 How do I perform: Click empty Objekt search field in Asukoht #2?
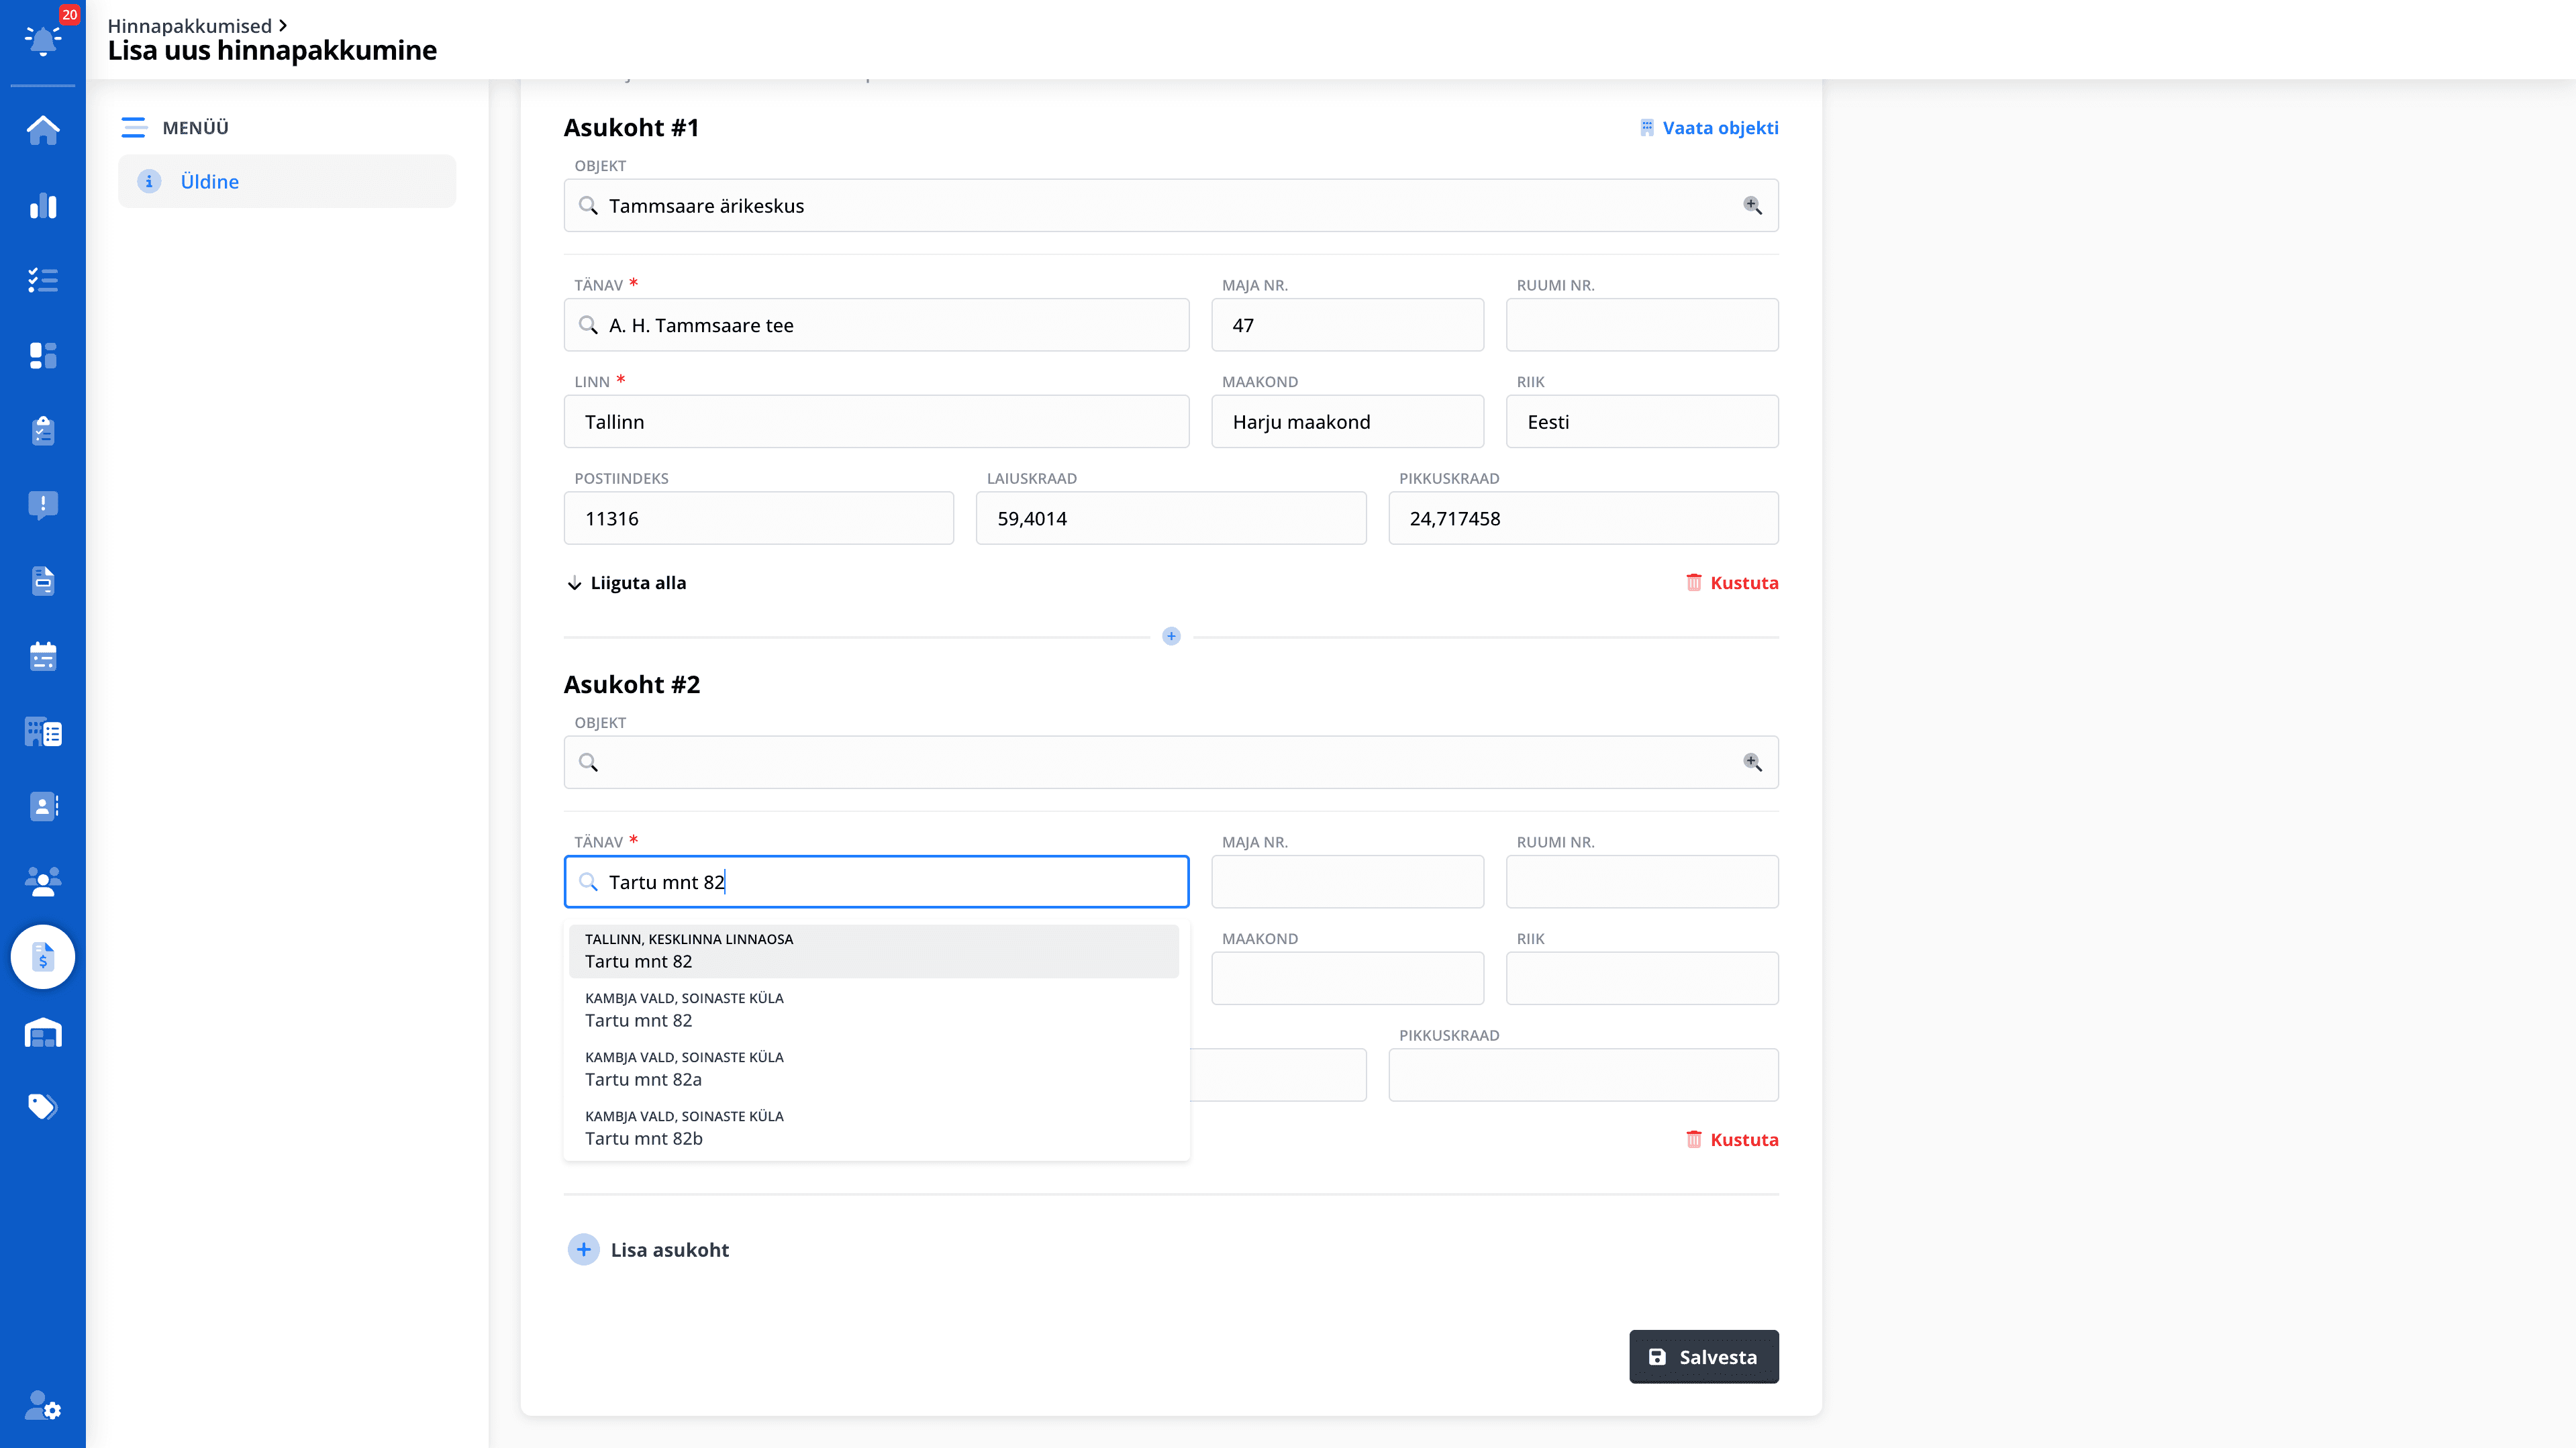[1171, 762]
